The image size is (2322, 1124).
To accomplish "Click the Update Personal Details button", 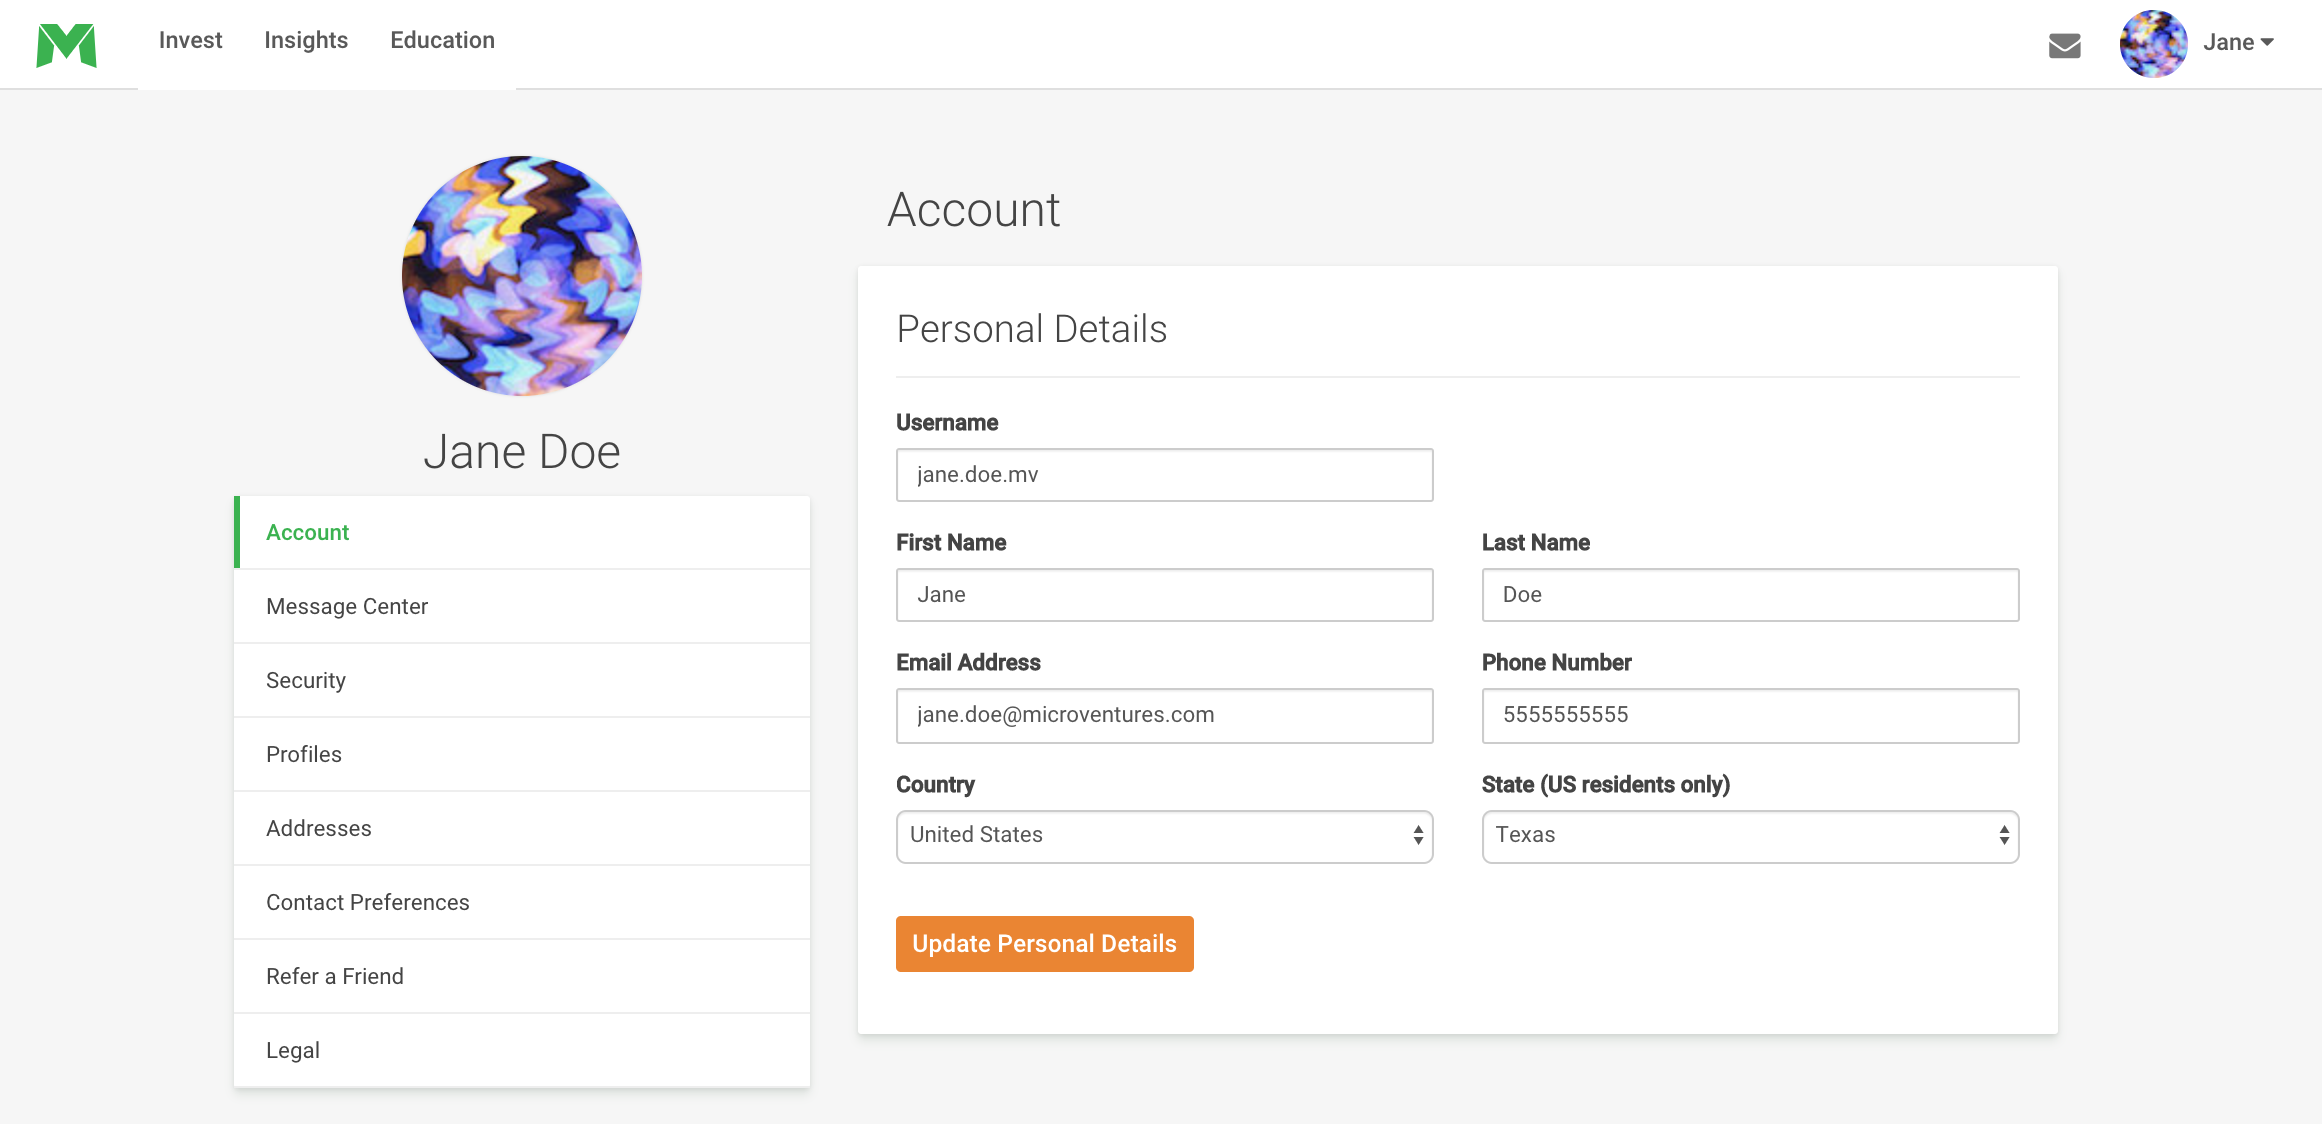I will point(1044,944).
